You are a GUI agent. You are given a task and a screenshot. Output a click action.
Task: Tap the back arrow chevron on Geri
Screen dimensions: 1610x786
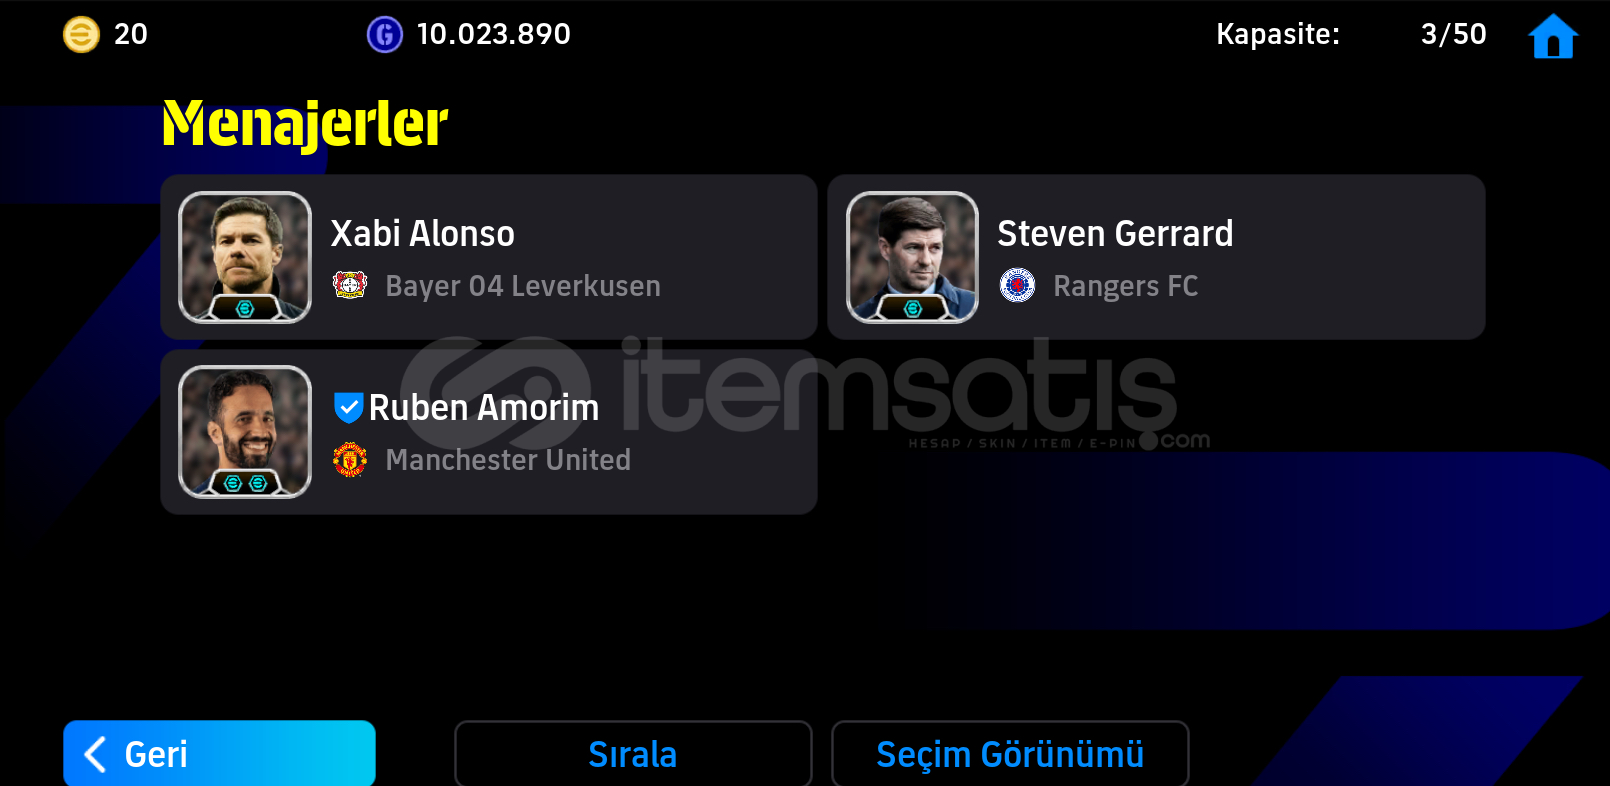(x=96, y=754)
